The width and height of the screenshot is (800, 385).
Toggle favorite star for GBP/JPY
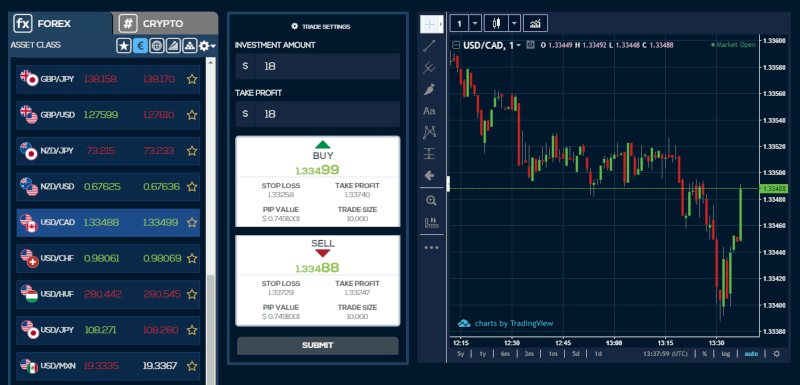(192, 79)
